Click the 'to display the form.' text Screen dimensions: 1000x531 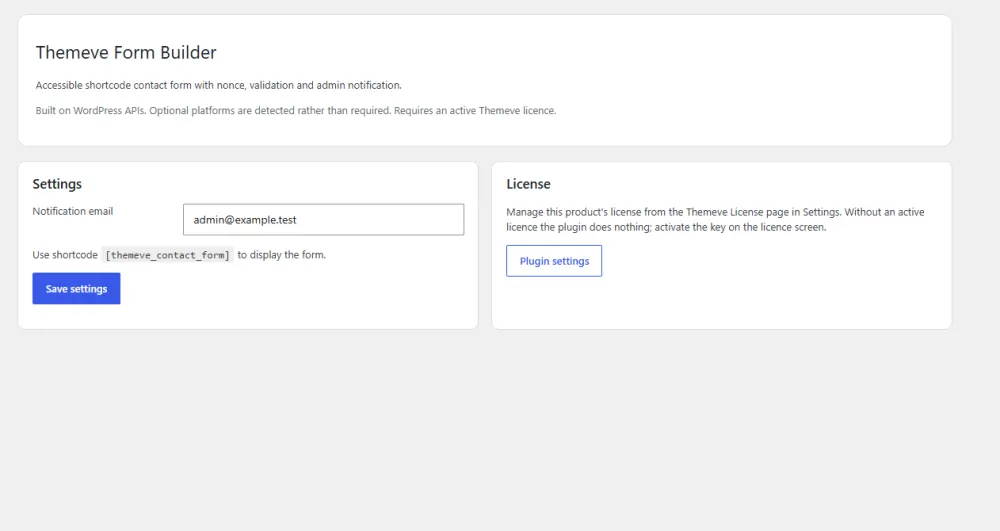point(281,254)
